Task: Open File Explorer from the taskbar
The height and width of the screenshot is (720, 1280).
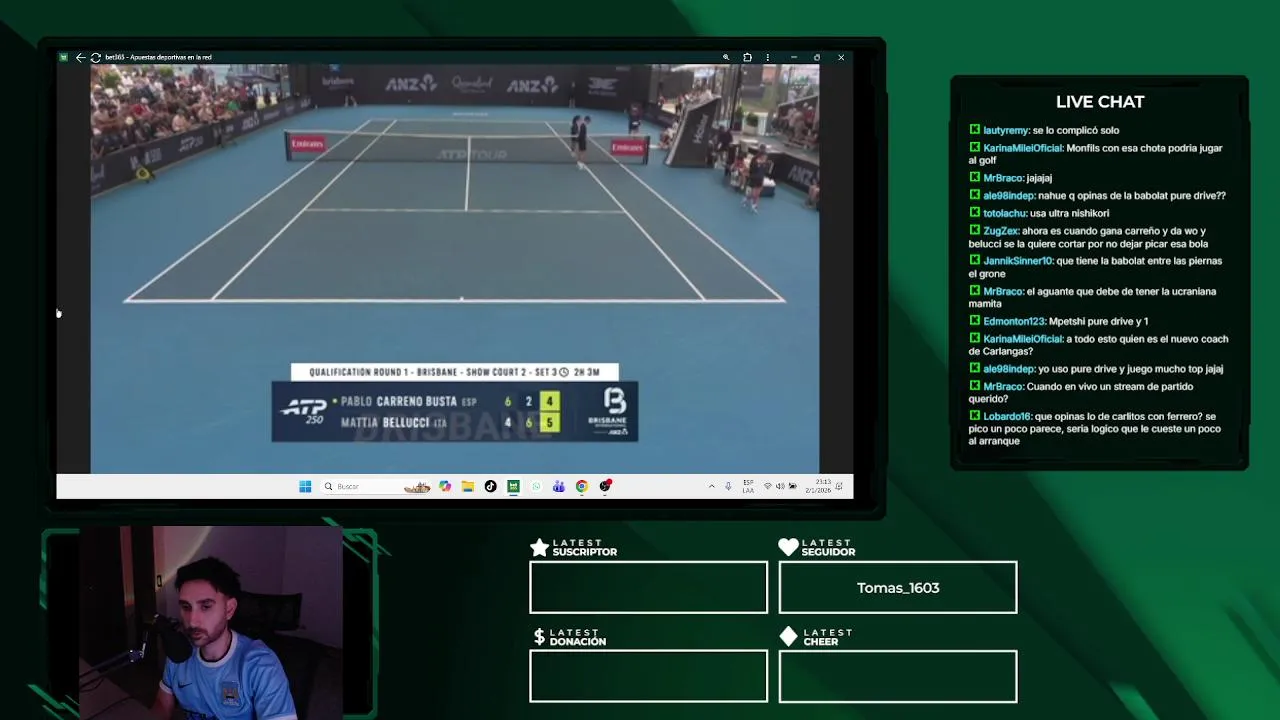Action: pos(467,486)
